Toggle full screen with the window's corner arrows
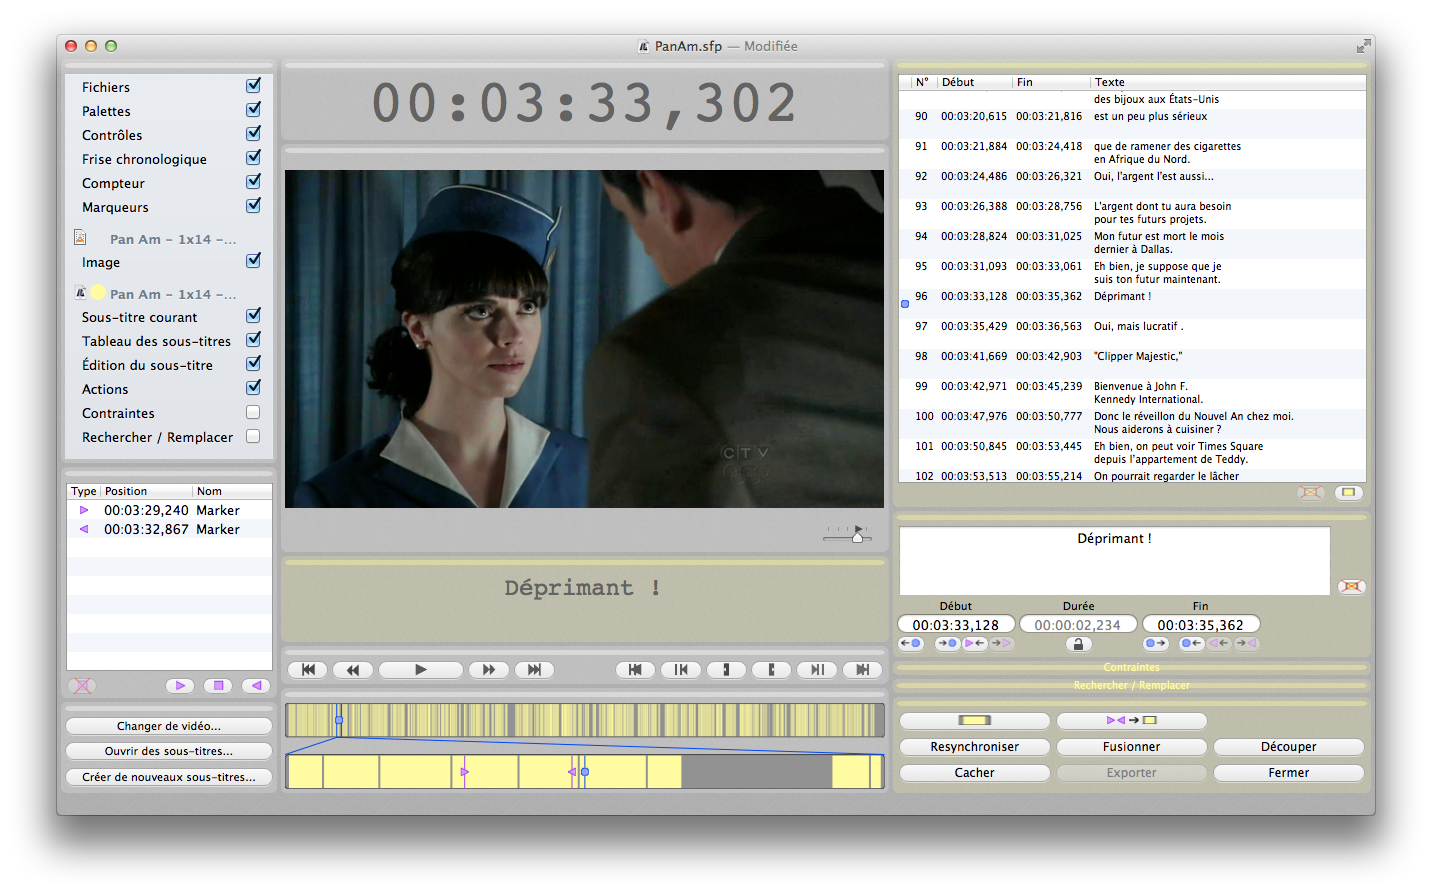Viewport: 1432px width, 894px height. tap(1363, 46)
